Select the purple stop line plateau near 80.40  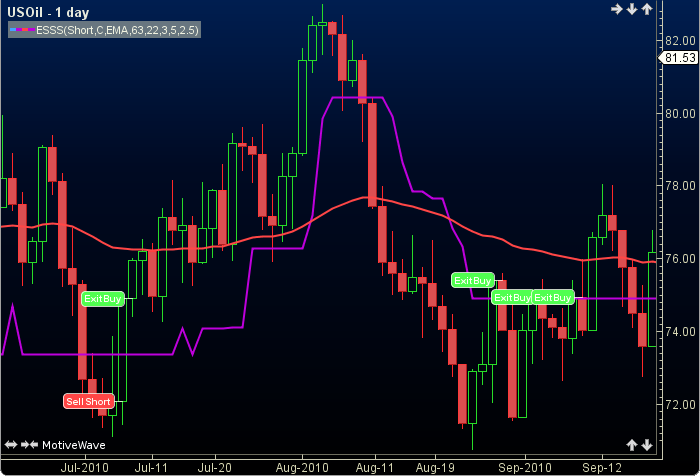357,97
